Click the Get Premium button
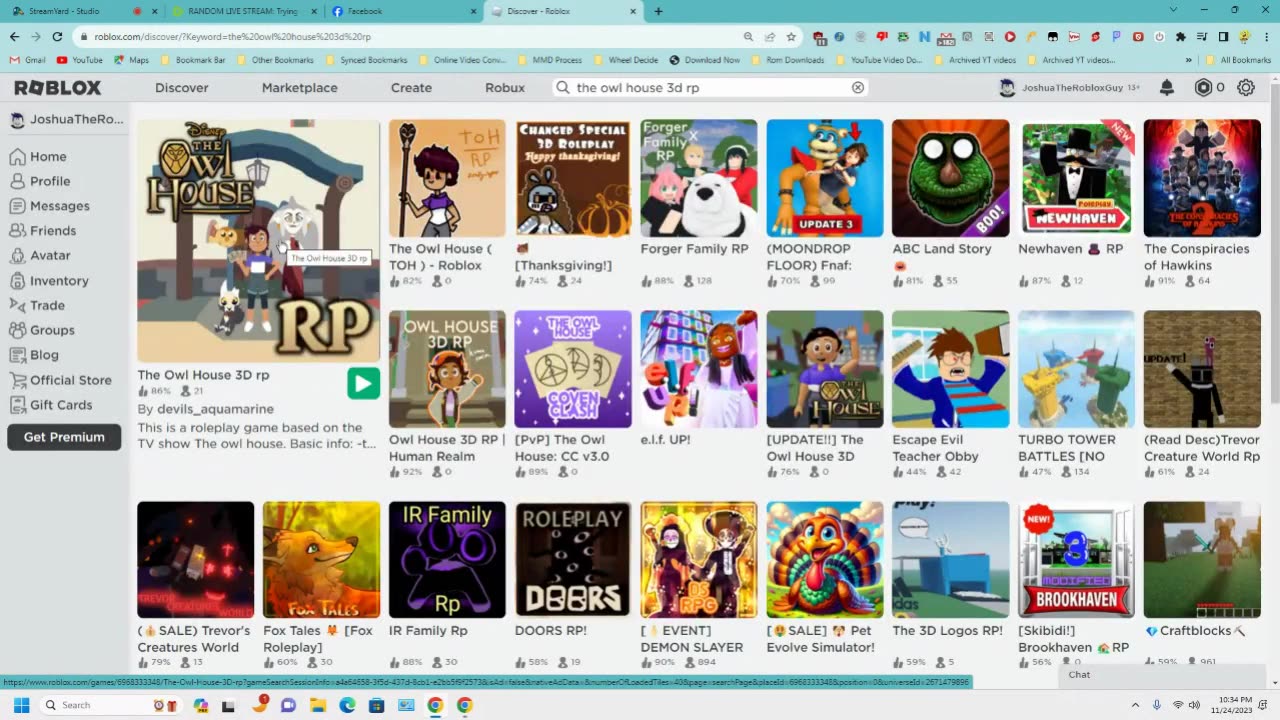Viewport: 1280px width, 720px height. click(64, 437)
